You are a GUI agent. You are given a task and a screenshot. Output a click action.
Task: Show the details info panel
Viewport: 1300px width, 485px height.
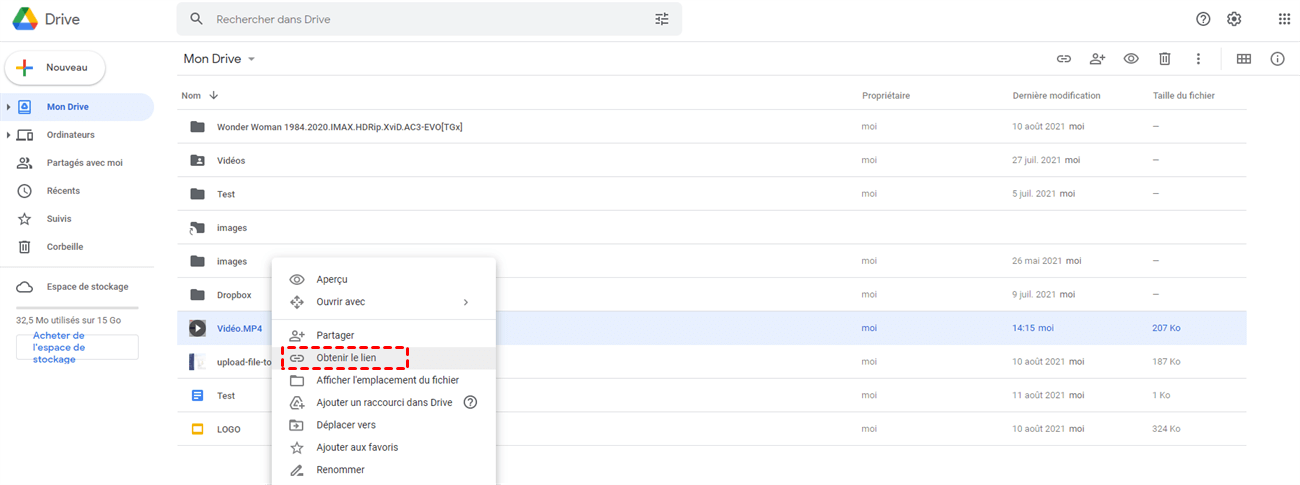click(x=1277, y=59)
